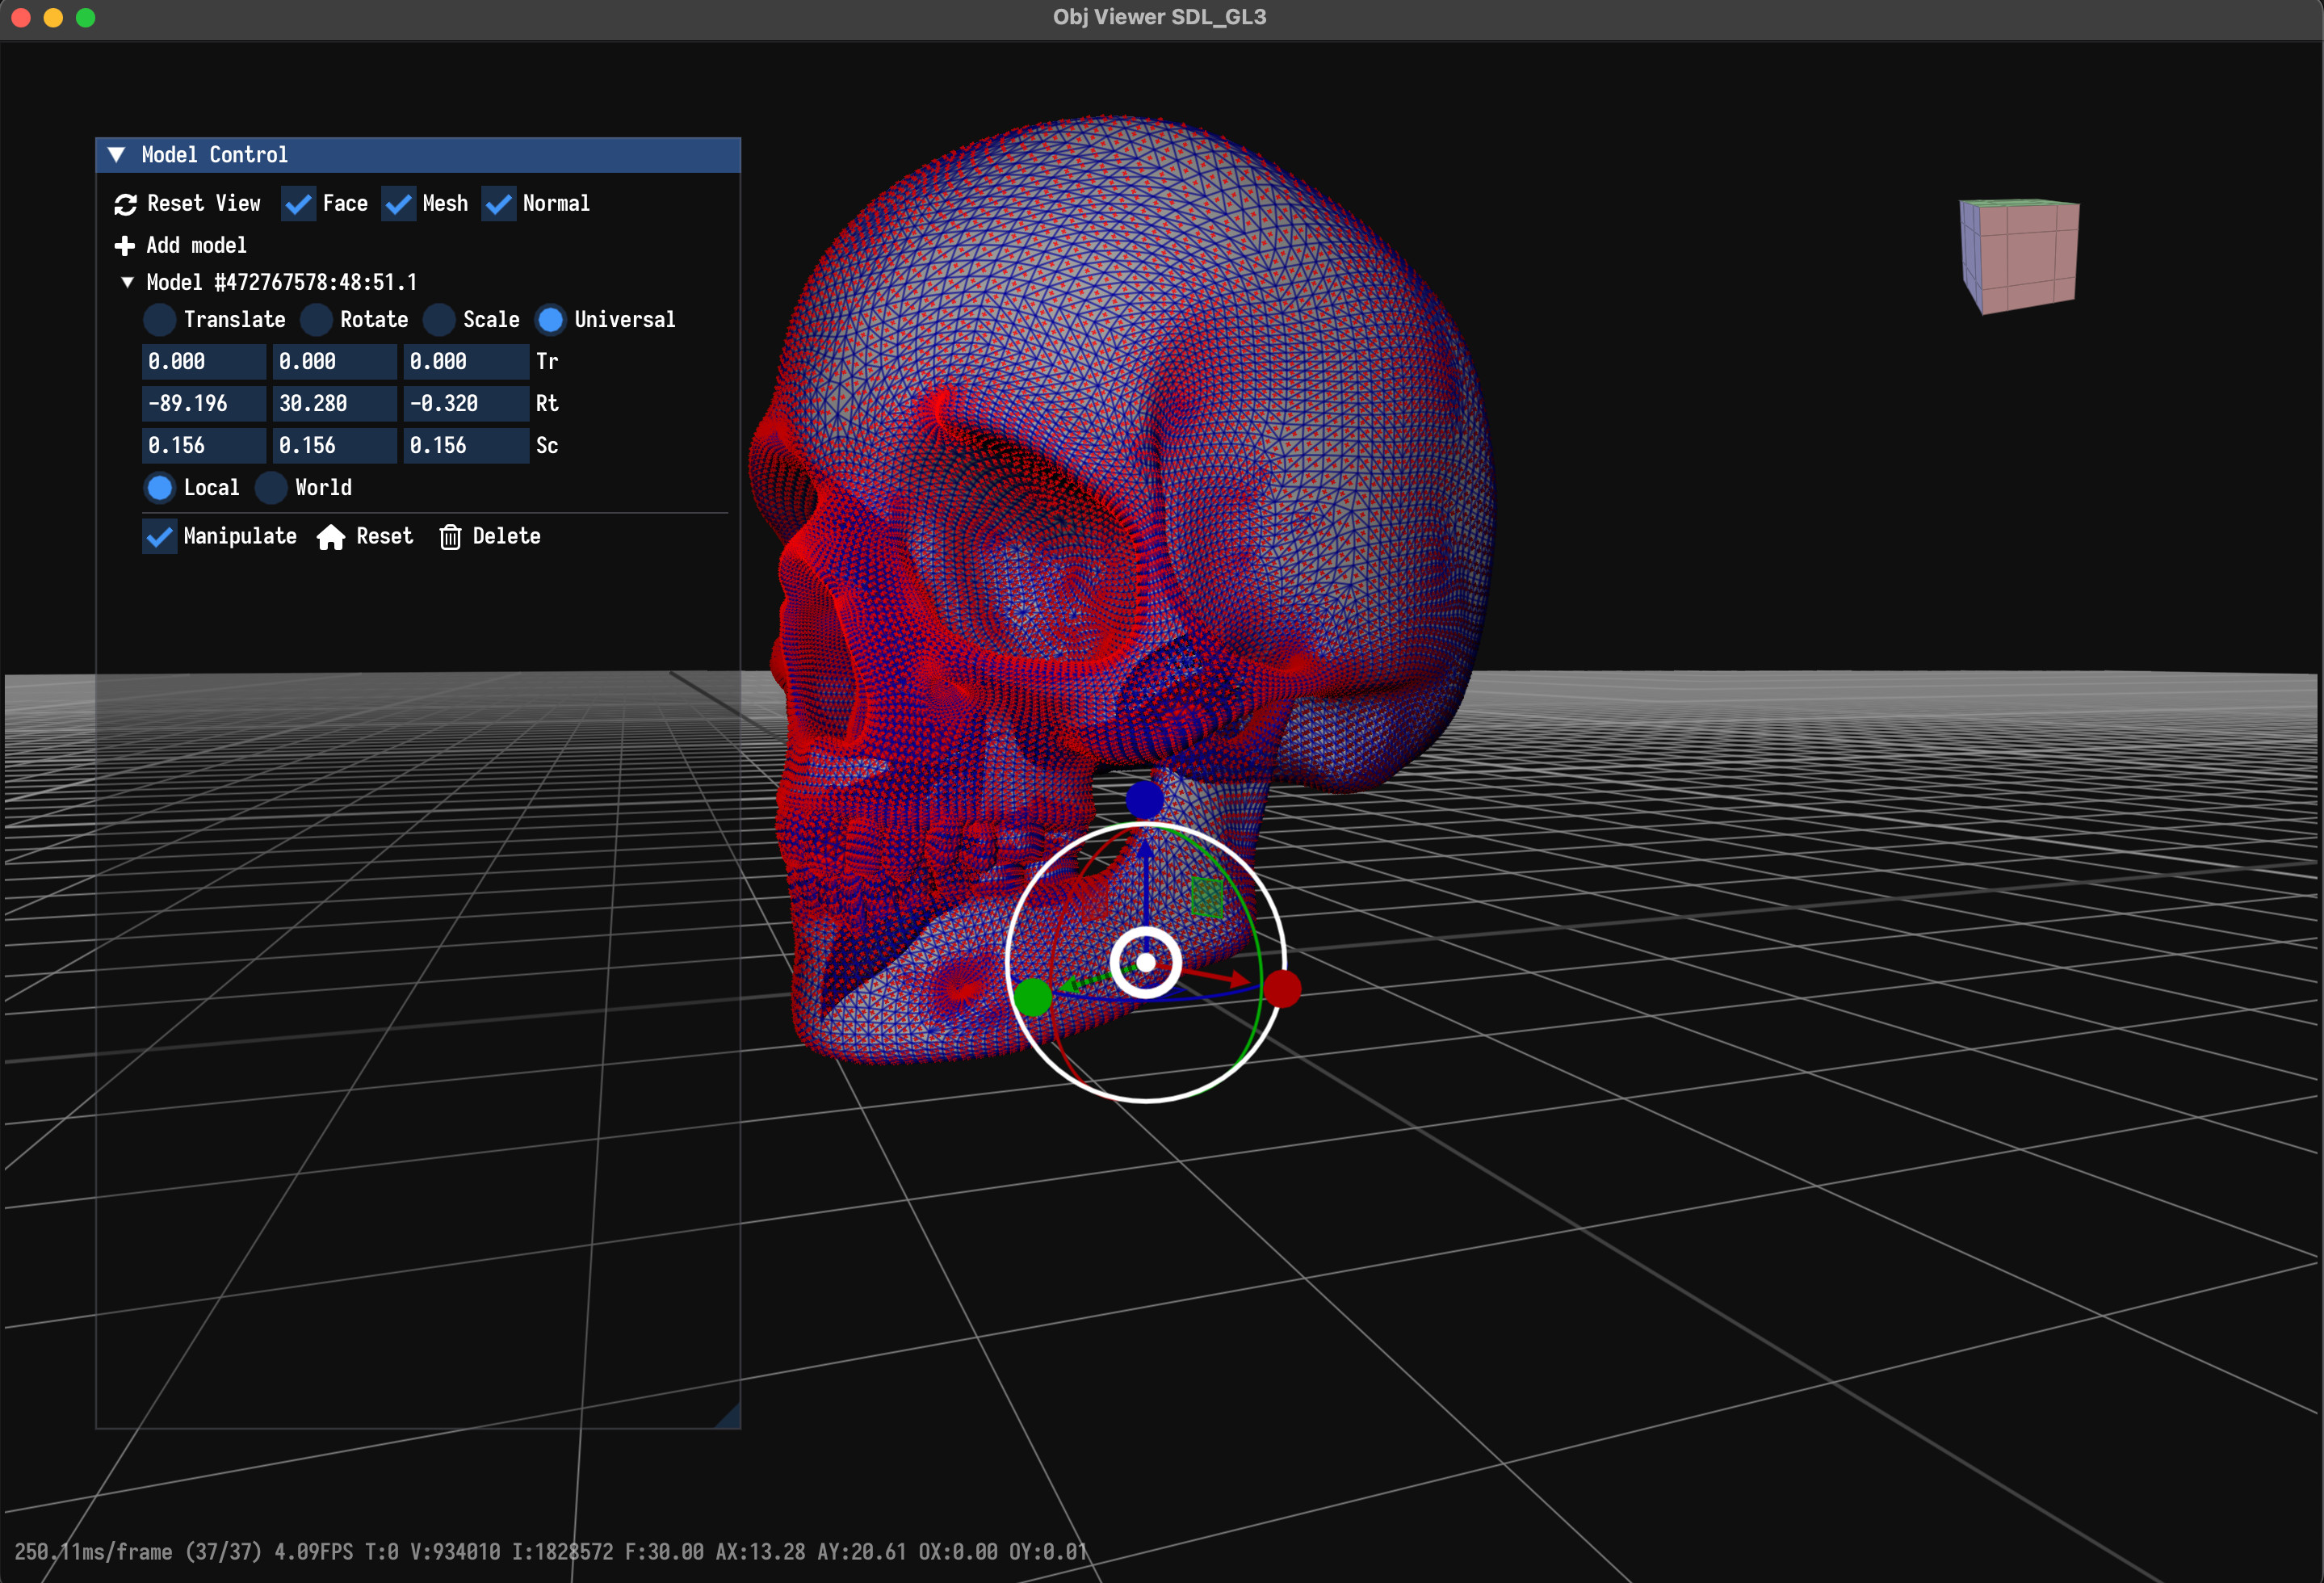The image size is (2324, 1583).
Task: Click the green Y-axis gizmo handle dot
Action: pyautogui.click(x=1033, y=997)
